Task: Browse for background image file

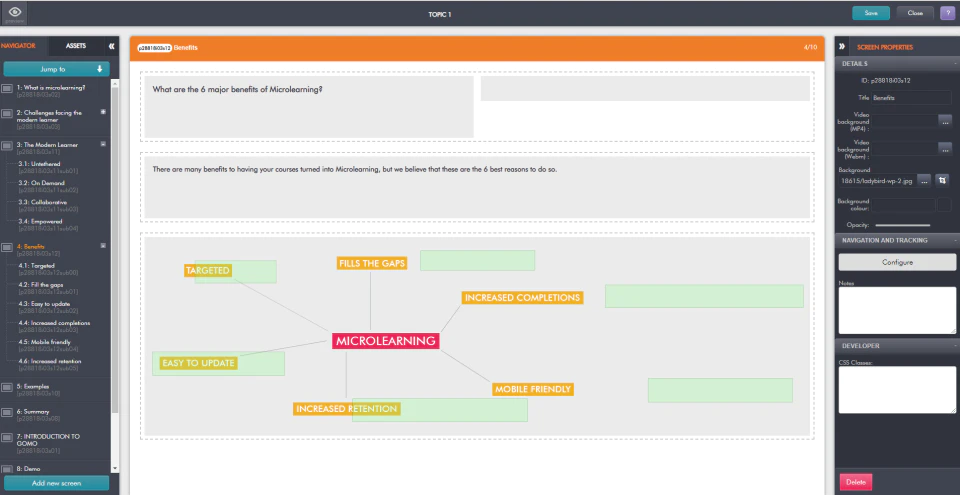Action: tap(924, 180)
